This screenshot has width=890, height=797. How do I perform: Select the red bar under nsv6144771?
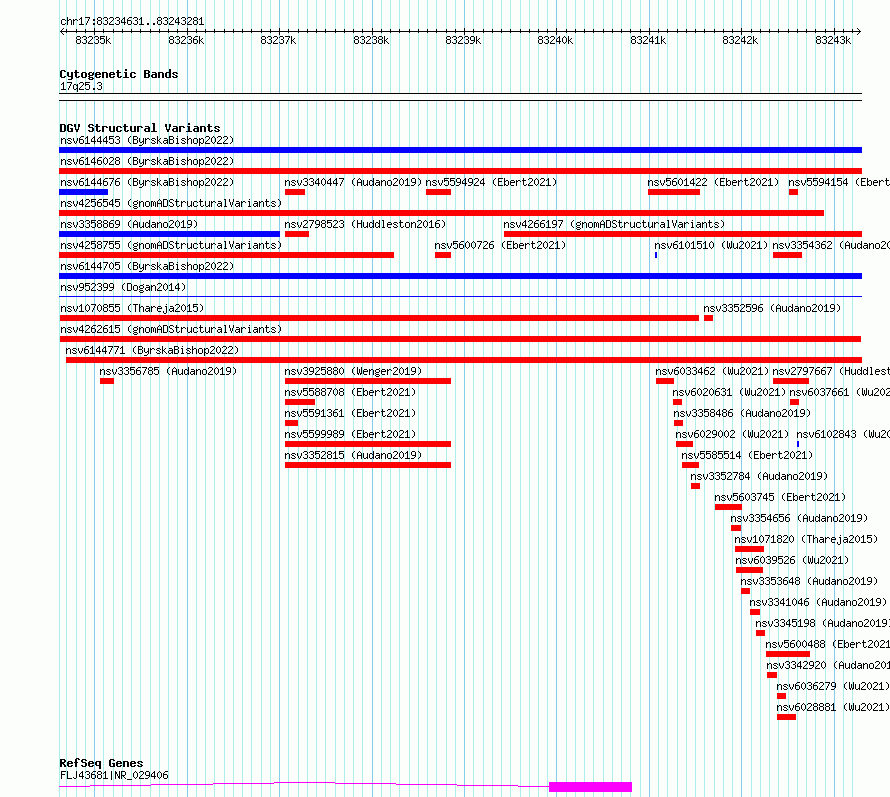pos(464,360)
